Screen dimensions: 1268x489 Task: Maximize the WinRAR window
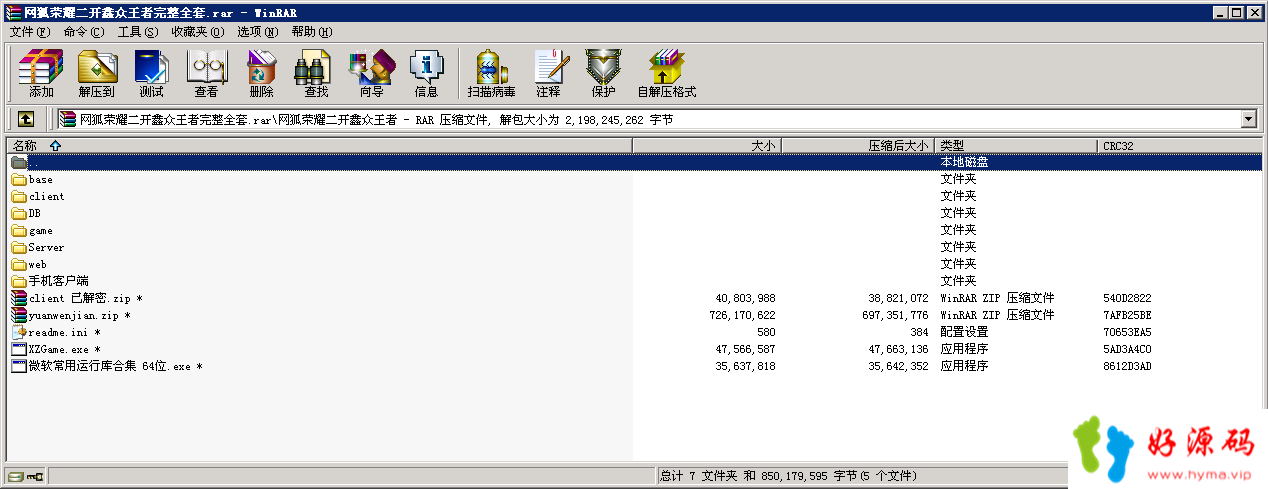click(1236, 12)
